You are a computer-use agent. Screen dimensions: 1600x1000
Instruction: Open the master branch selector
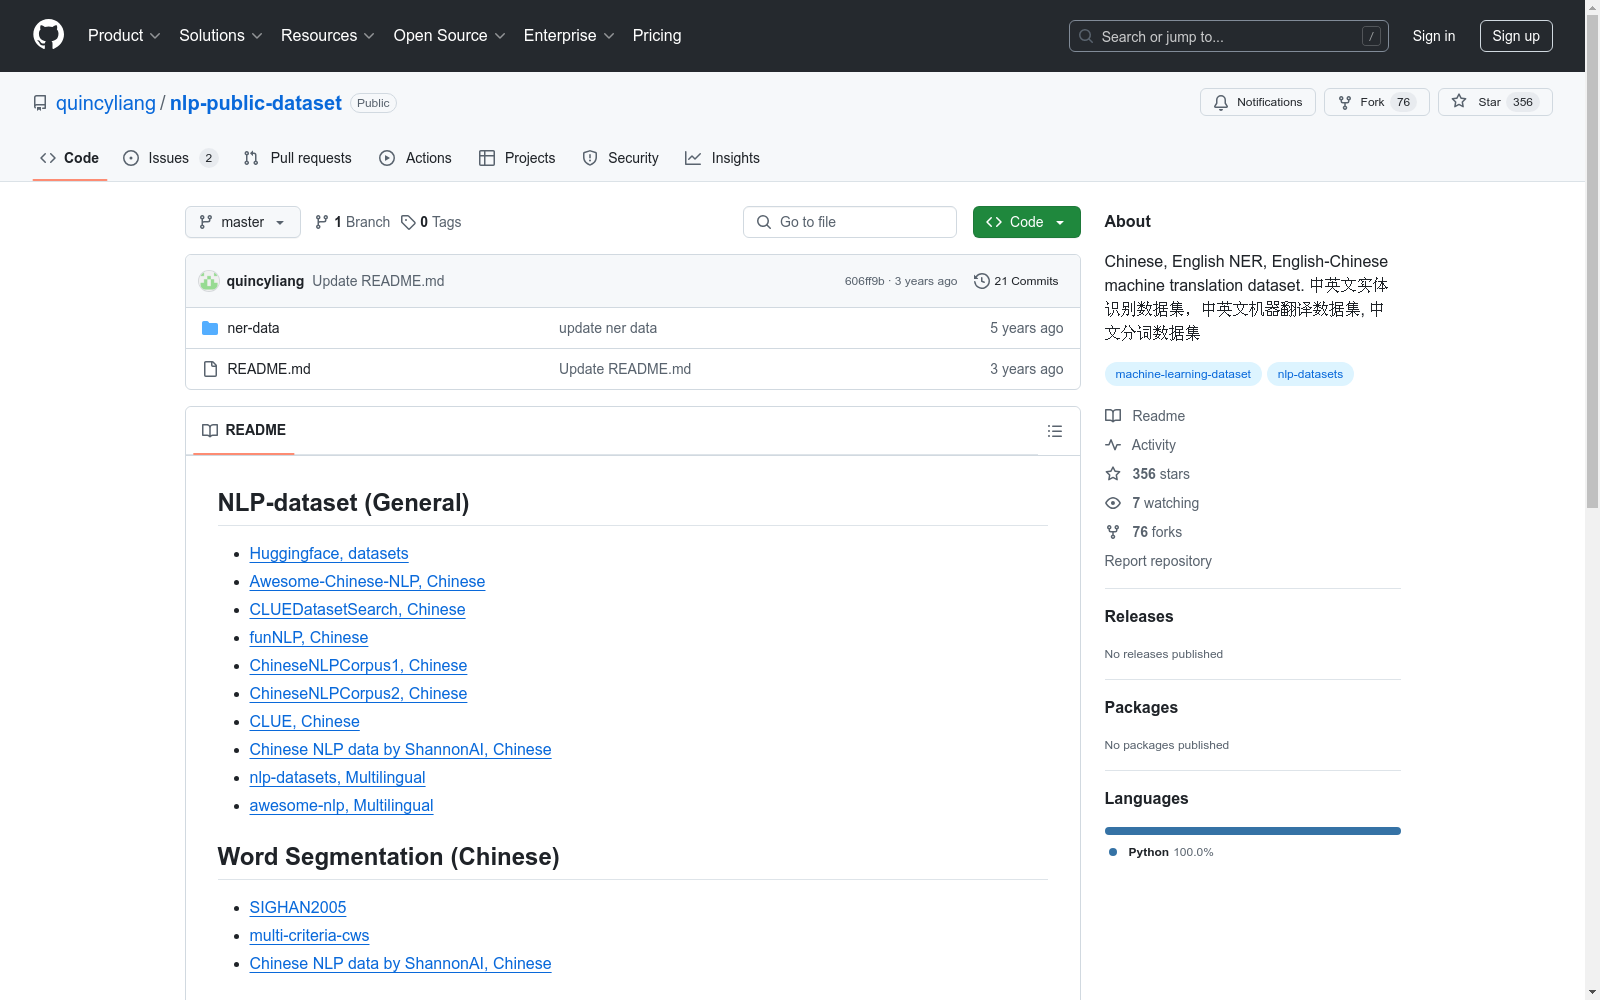(243, 222)
